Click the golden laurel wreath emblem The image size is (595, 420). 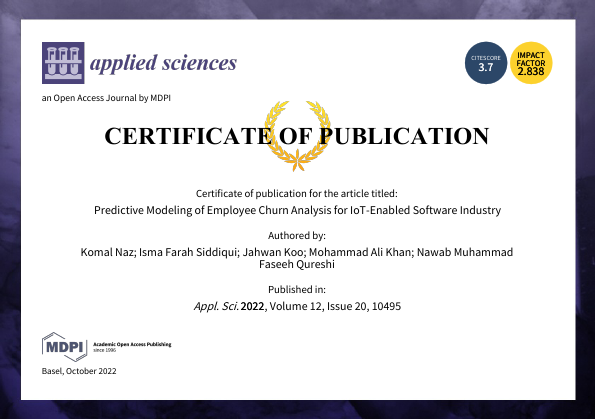(x=298, y=136)
